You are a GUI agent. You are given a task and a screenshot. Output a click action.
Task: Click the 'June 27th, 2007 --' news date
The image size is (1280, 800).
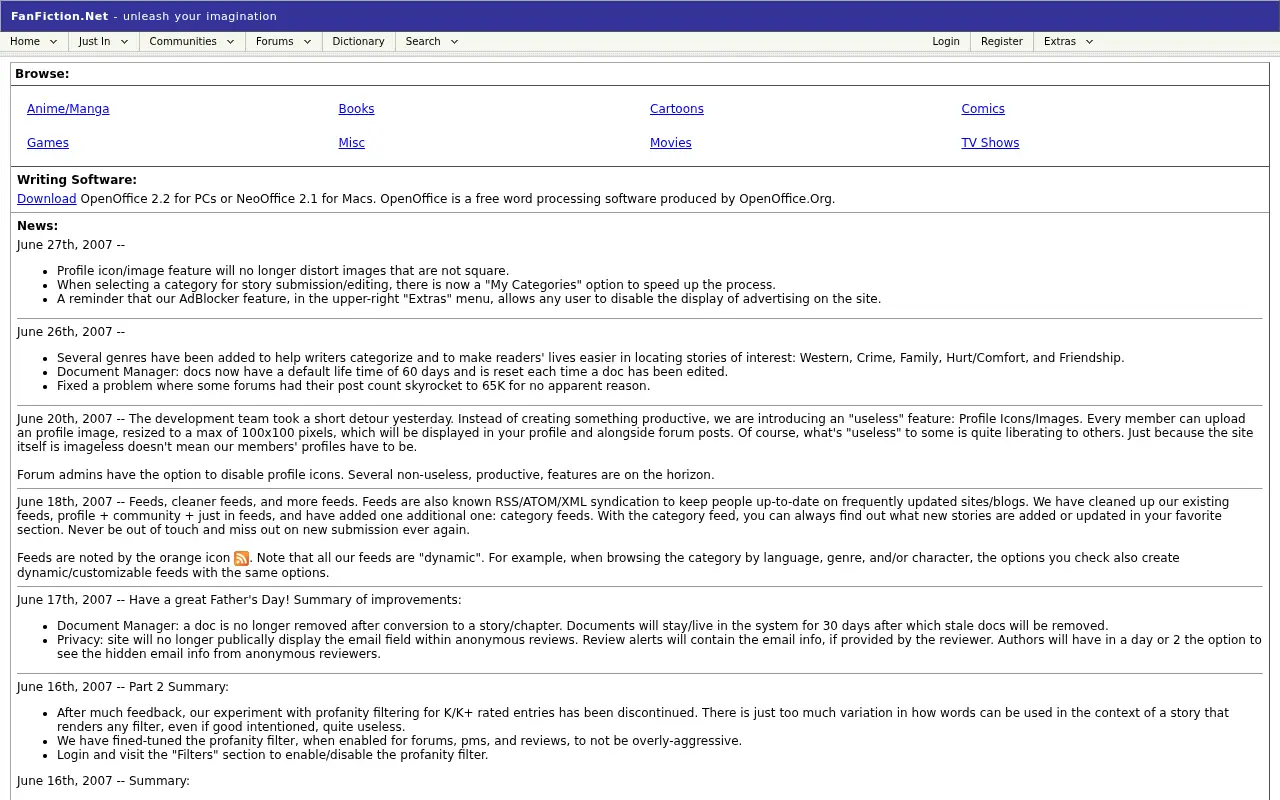[x=71, y=245]
